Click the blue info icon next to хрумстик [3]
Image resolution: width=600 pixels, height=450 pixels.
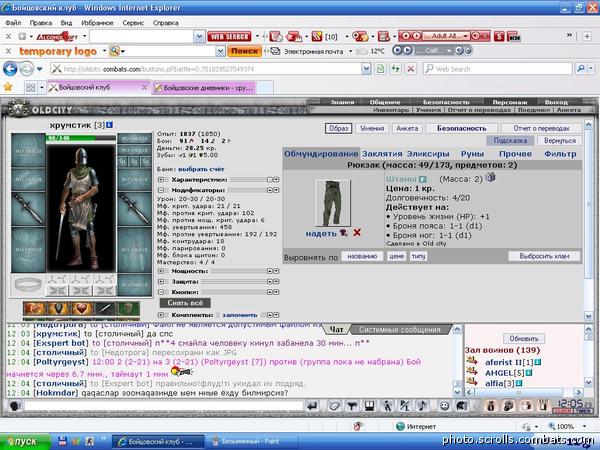coord(109,125)
